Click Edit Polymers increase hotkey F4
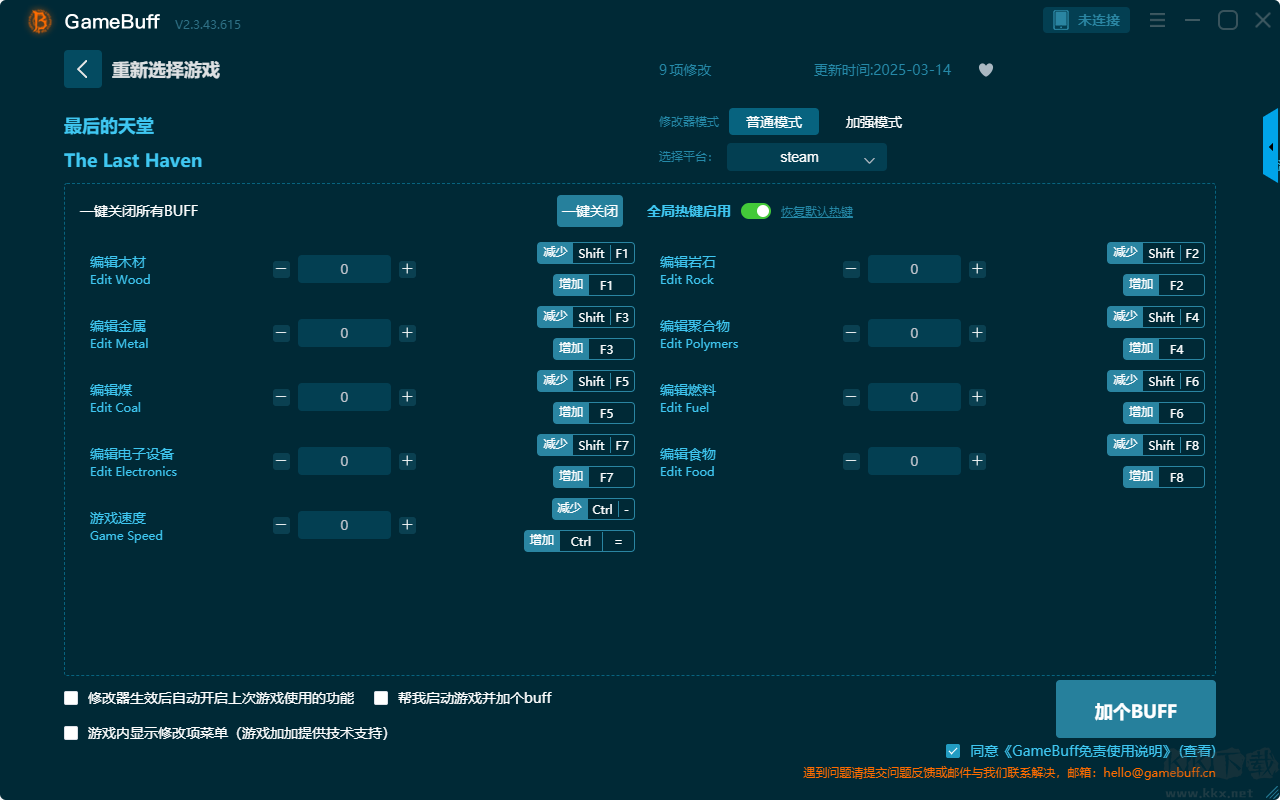The image size is (1280, 800). [x=1164, y=349]
